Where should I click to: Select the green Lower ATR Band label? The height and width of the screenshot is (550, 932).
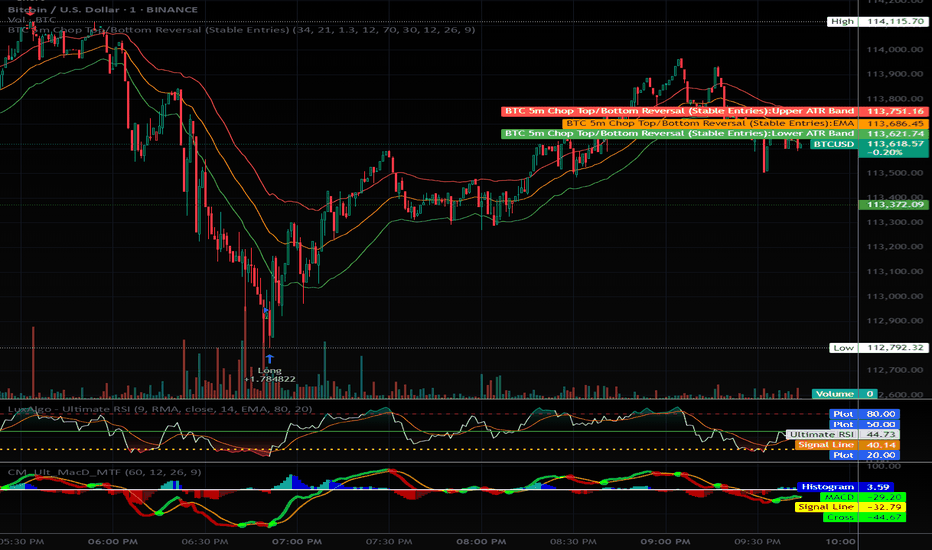coord(679,134)
